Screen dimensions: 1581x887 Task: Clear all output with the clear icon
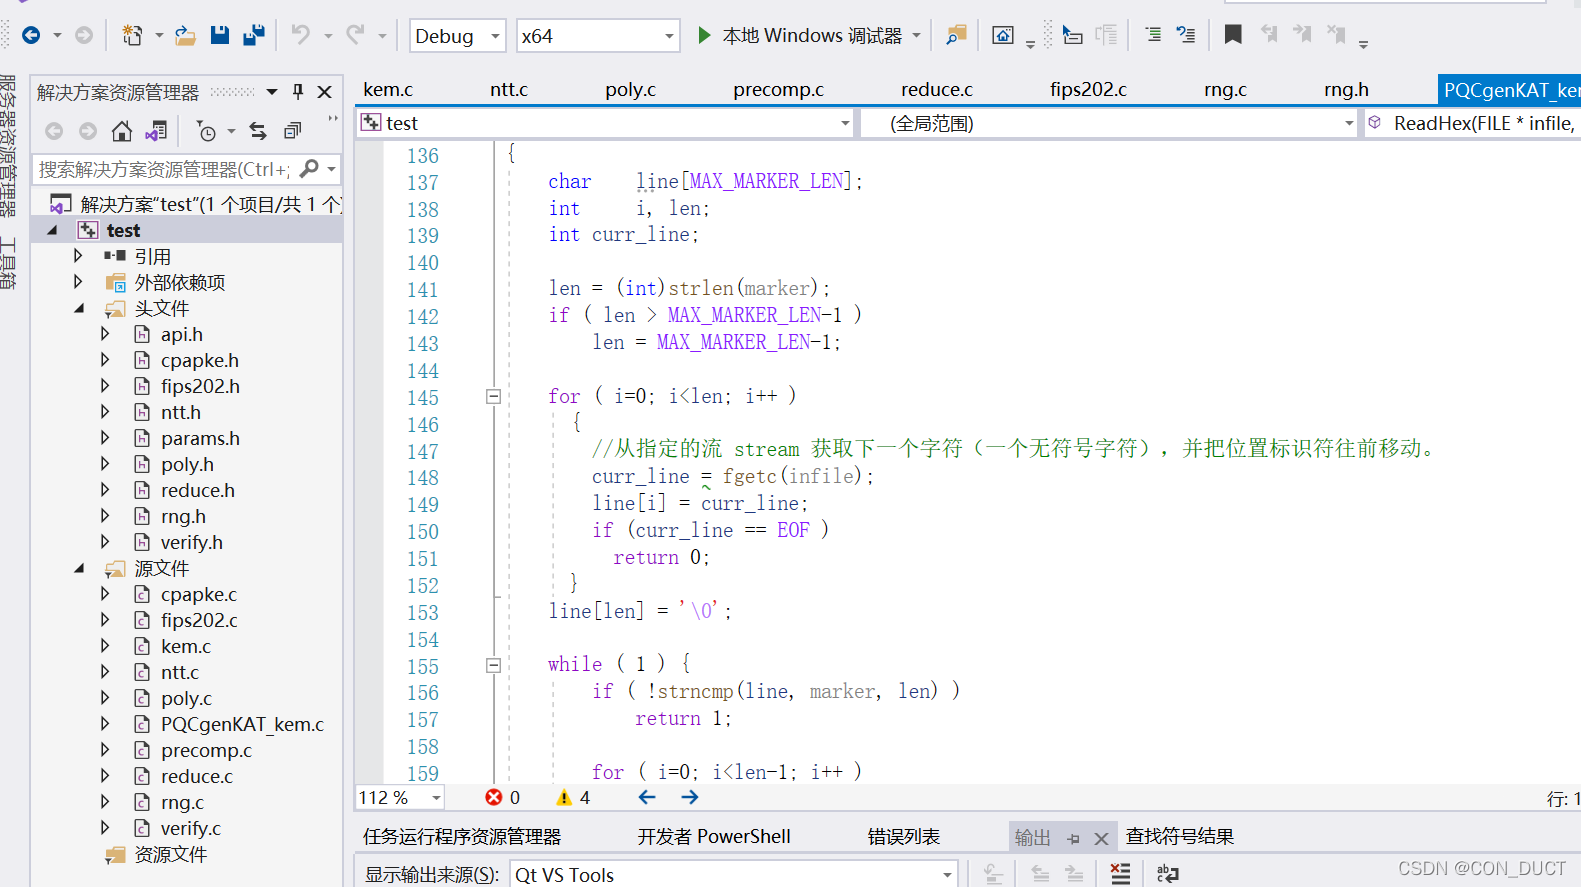point(1120,874)
